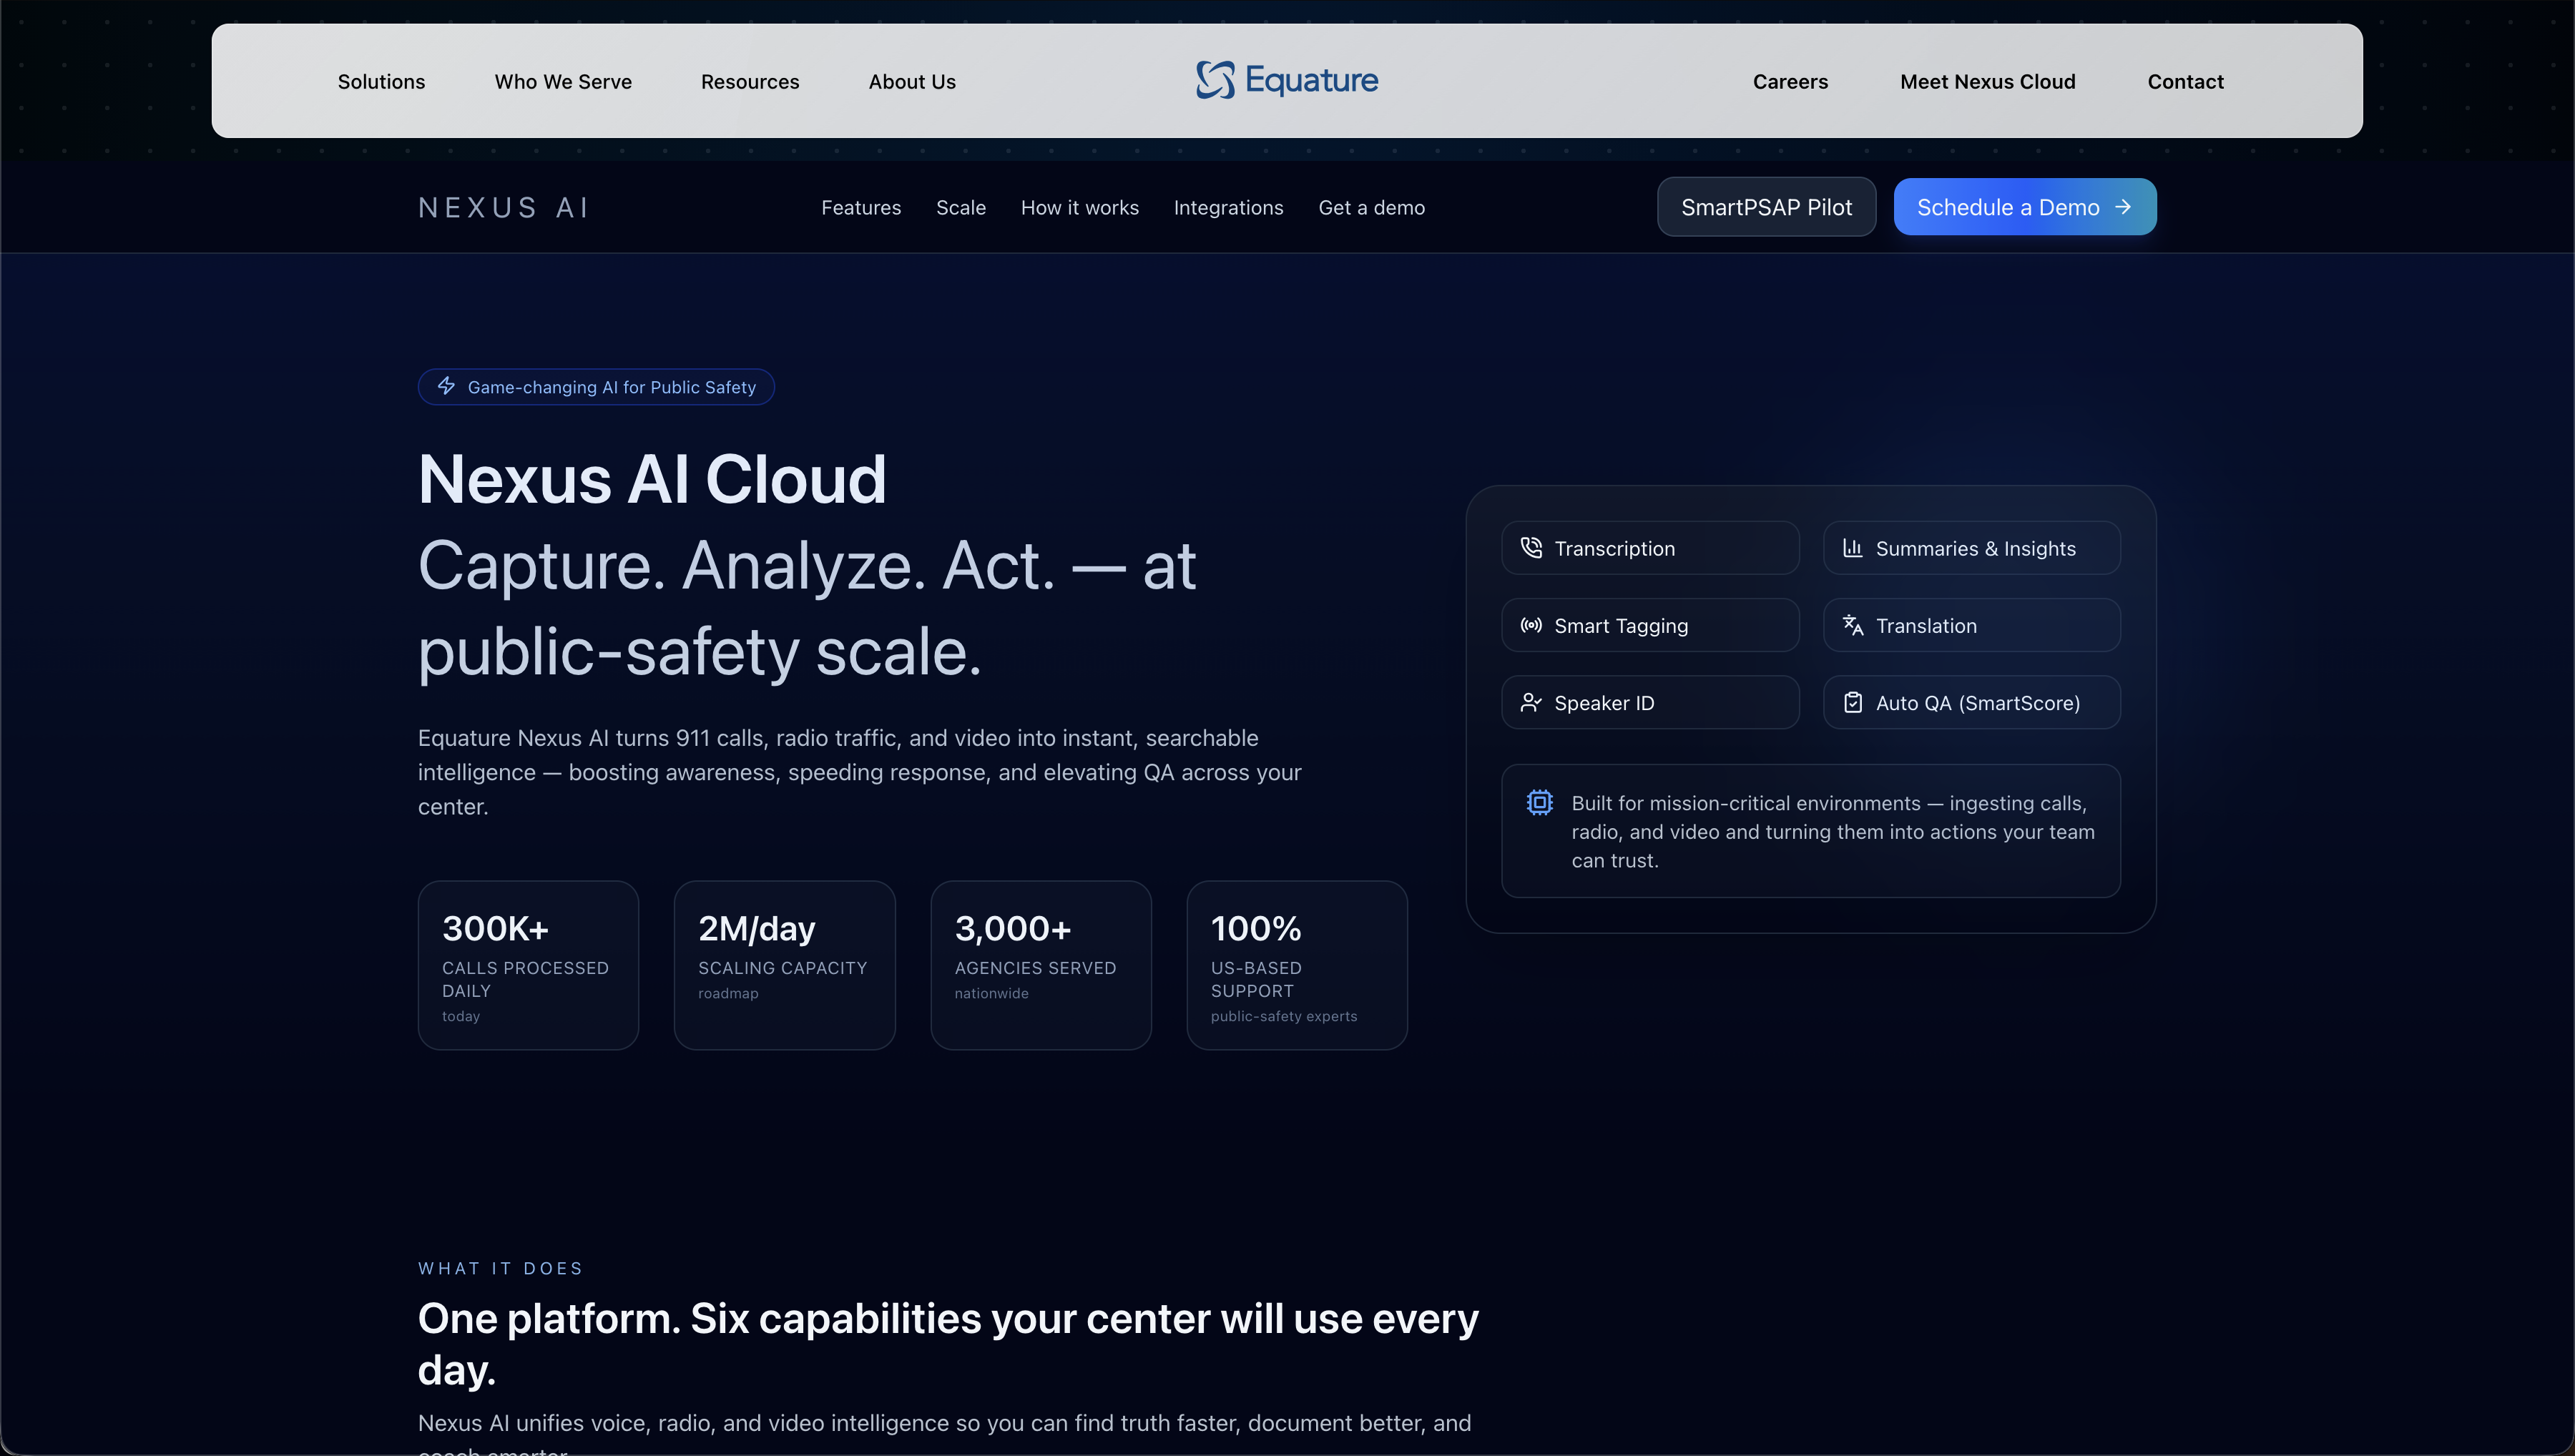Click the broadcast icon on Smart Tagging
The height and width of the screenshot is (1456, 2575).
coord(1531,625)
